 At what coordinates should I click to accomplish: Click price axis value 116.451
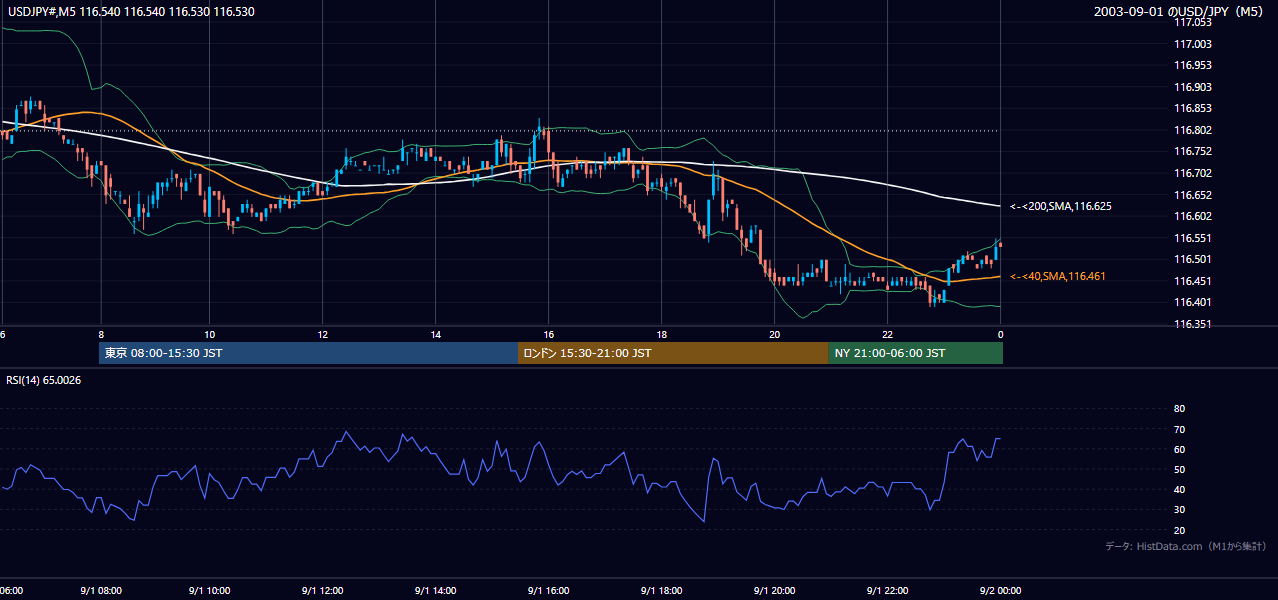[x=1192, y=281]
